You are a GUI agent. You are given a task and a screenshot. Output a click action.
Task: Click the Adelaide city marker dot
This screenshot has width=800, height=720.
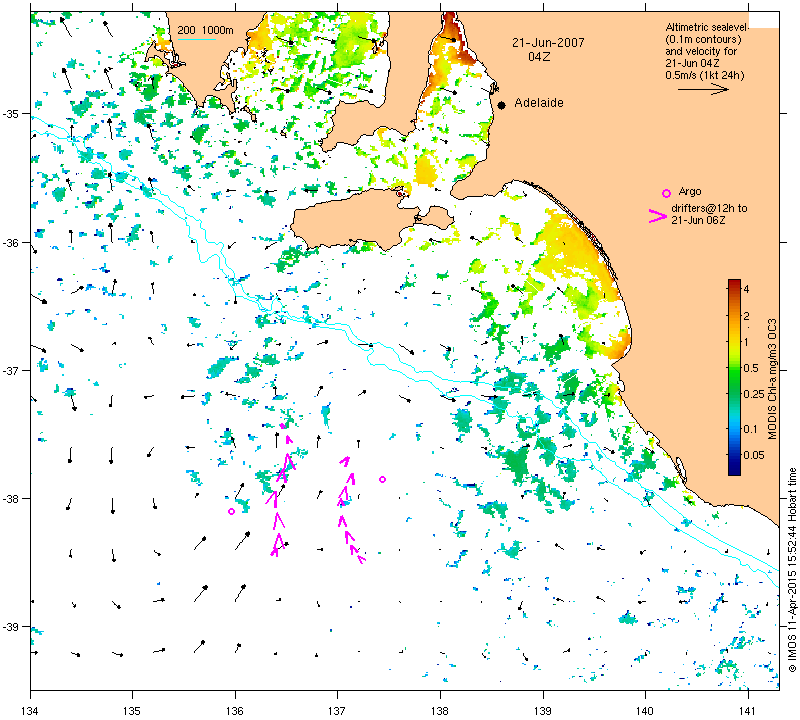(x=502, y=105)
